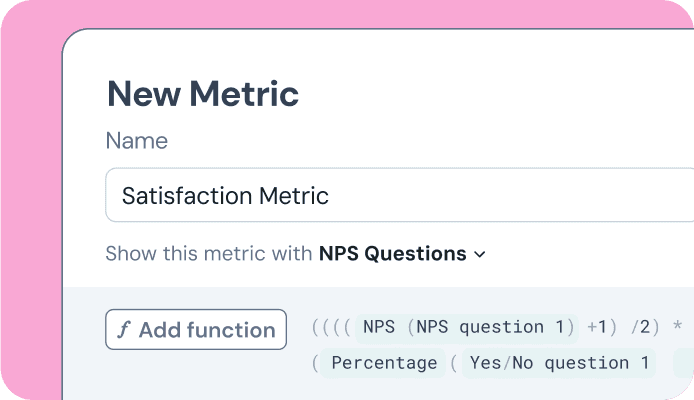The image size is (694, 400).
Task: Click the parenthesis between Percentage and Yes/No
Action: click(453, 362)
